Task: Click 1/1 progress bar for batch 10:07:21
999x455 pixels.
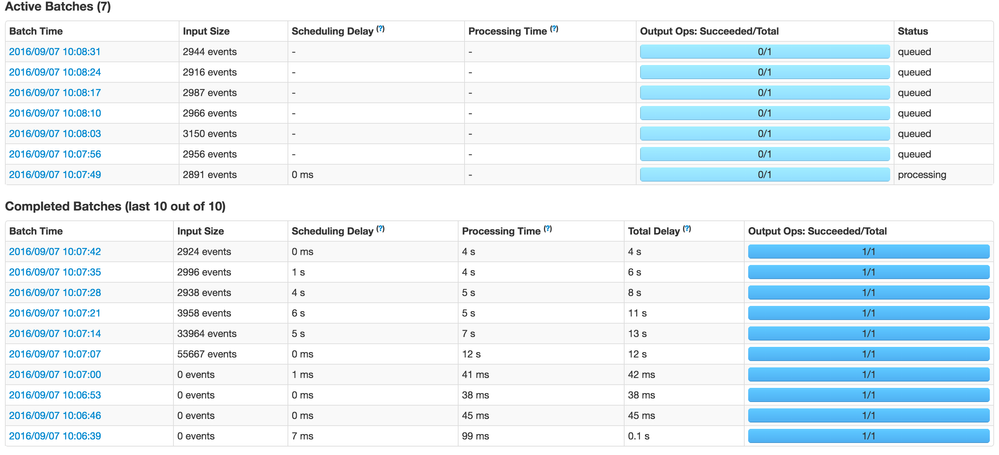Action: [x=868, y=314]
